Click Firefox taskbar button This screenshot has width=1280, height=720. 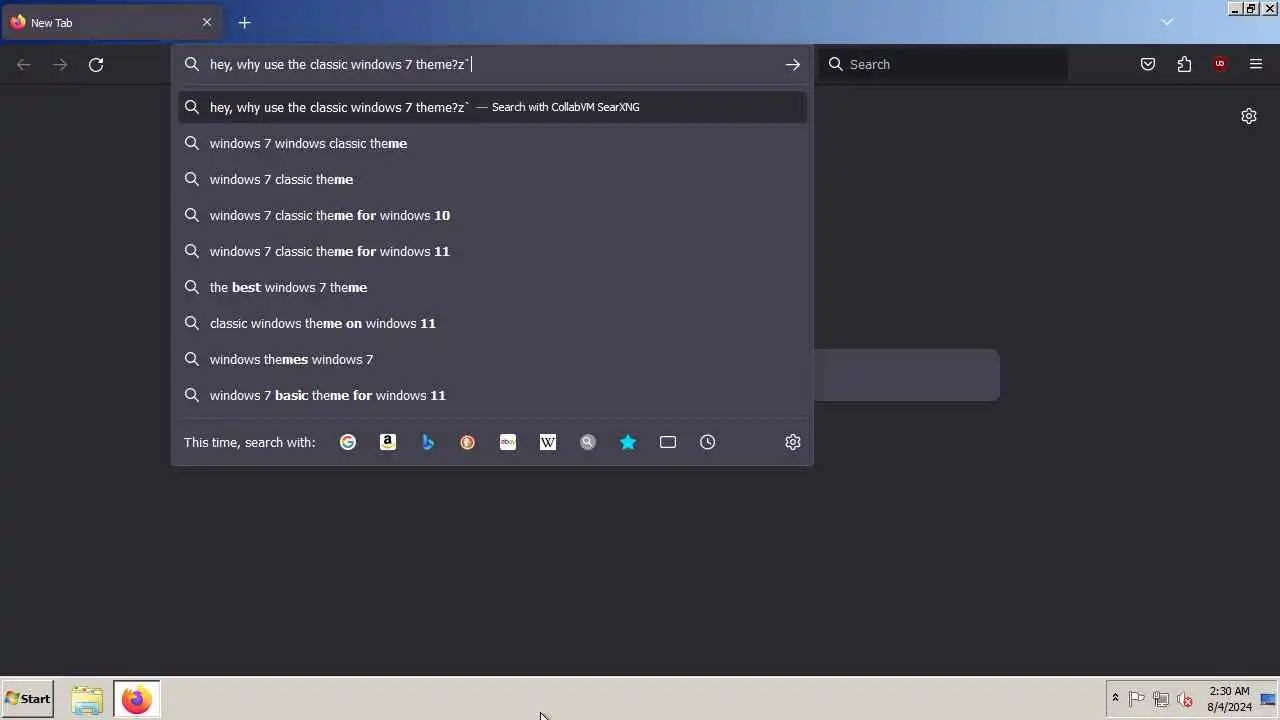[137, 699]
